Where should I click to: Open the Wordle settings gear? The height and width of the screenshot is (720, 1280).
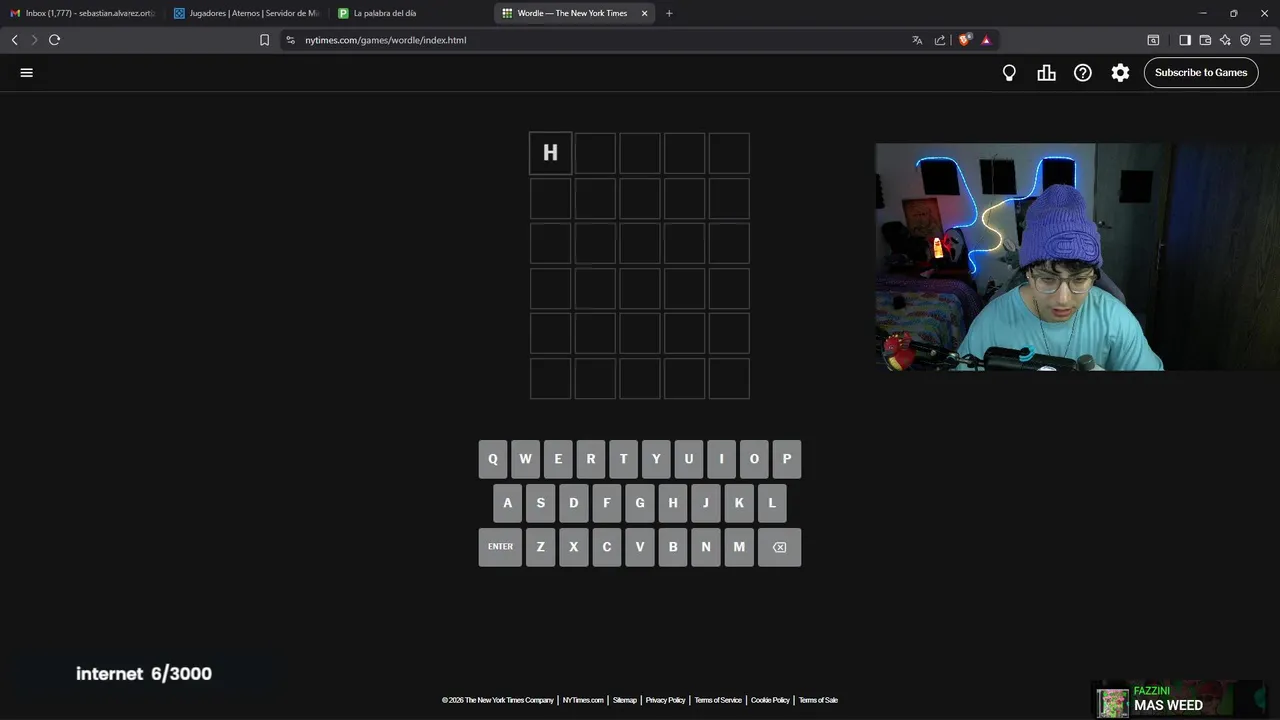(x=1120, y=73)
